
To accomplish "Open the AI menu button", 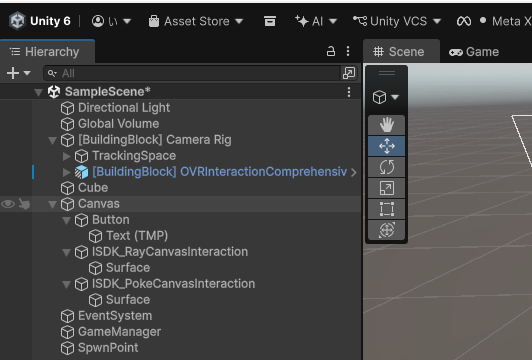I will pyautogui.click(x=316, y=21).
